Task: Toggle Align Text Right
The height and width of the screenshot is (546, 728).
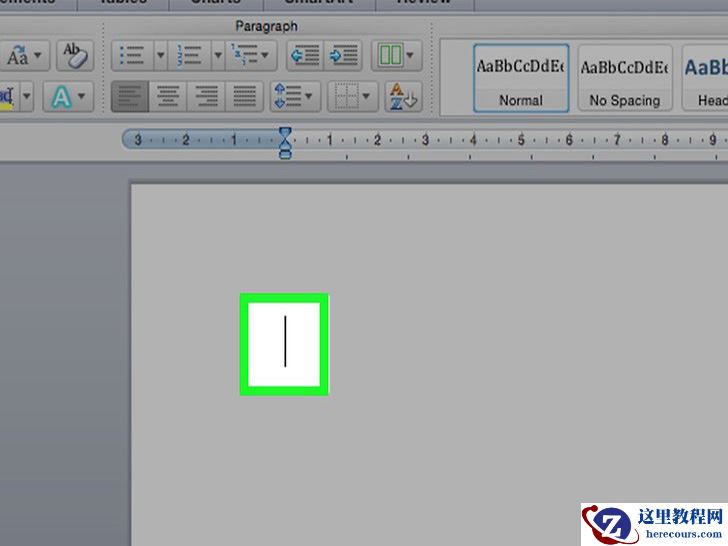Action: click(x=206, y=97)
